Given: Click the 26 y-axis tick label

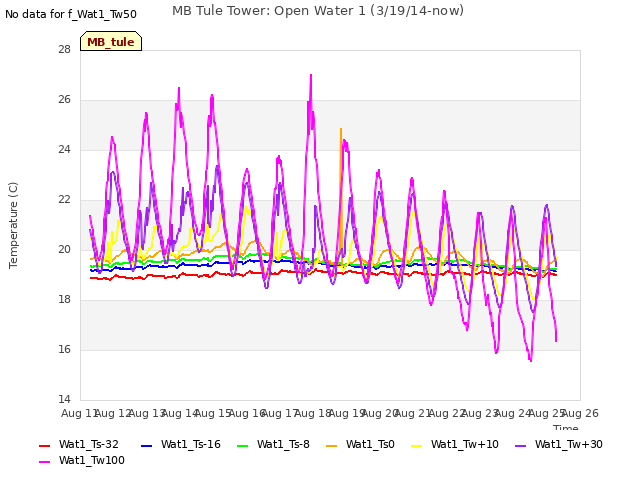Looking at the screenshot, I should [64, 100].
